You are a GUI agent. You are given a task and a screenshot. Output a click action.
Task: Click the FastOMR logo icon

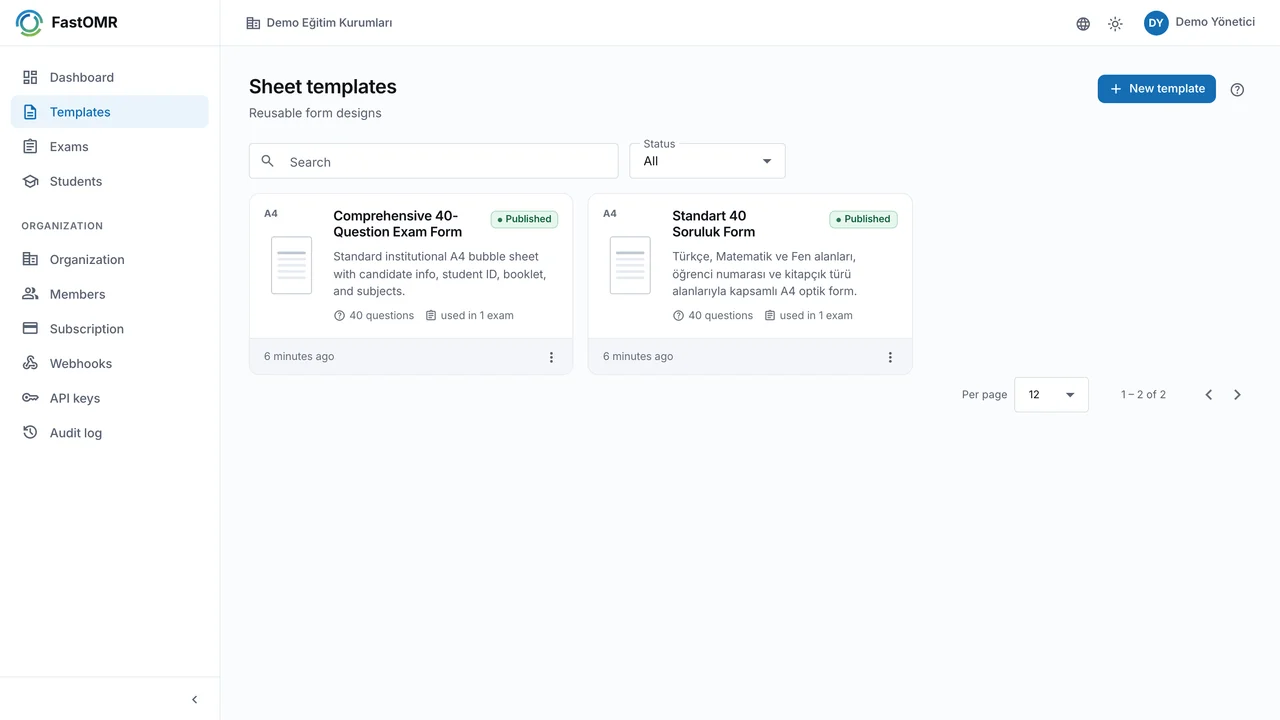[29, 22]
